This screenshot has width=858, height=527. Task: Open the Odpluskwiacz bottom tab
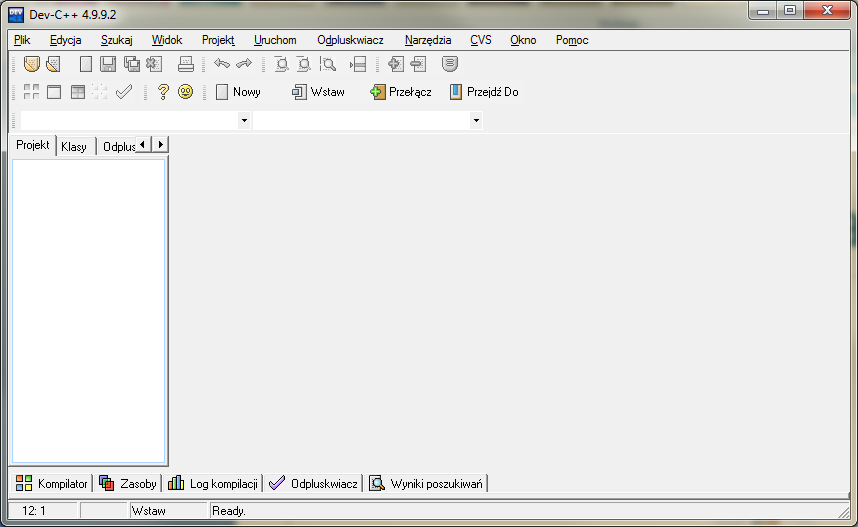point(314,483)
